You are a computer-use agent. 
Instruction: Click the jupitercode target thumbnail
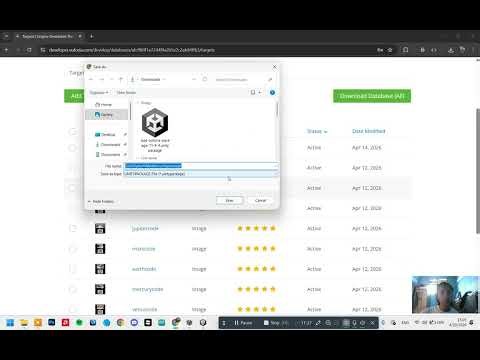point(100,229)
